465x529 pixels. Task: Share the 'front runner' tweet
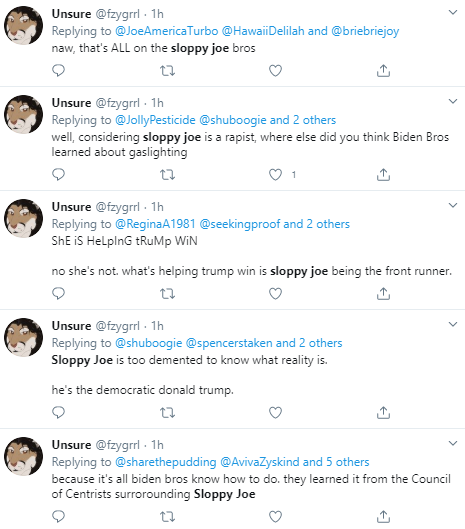(383, 294)
